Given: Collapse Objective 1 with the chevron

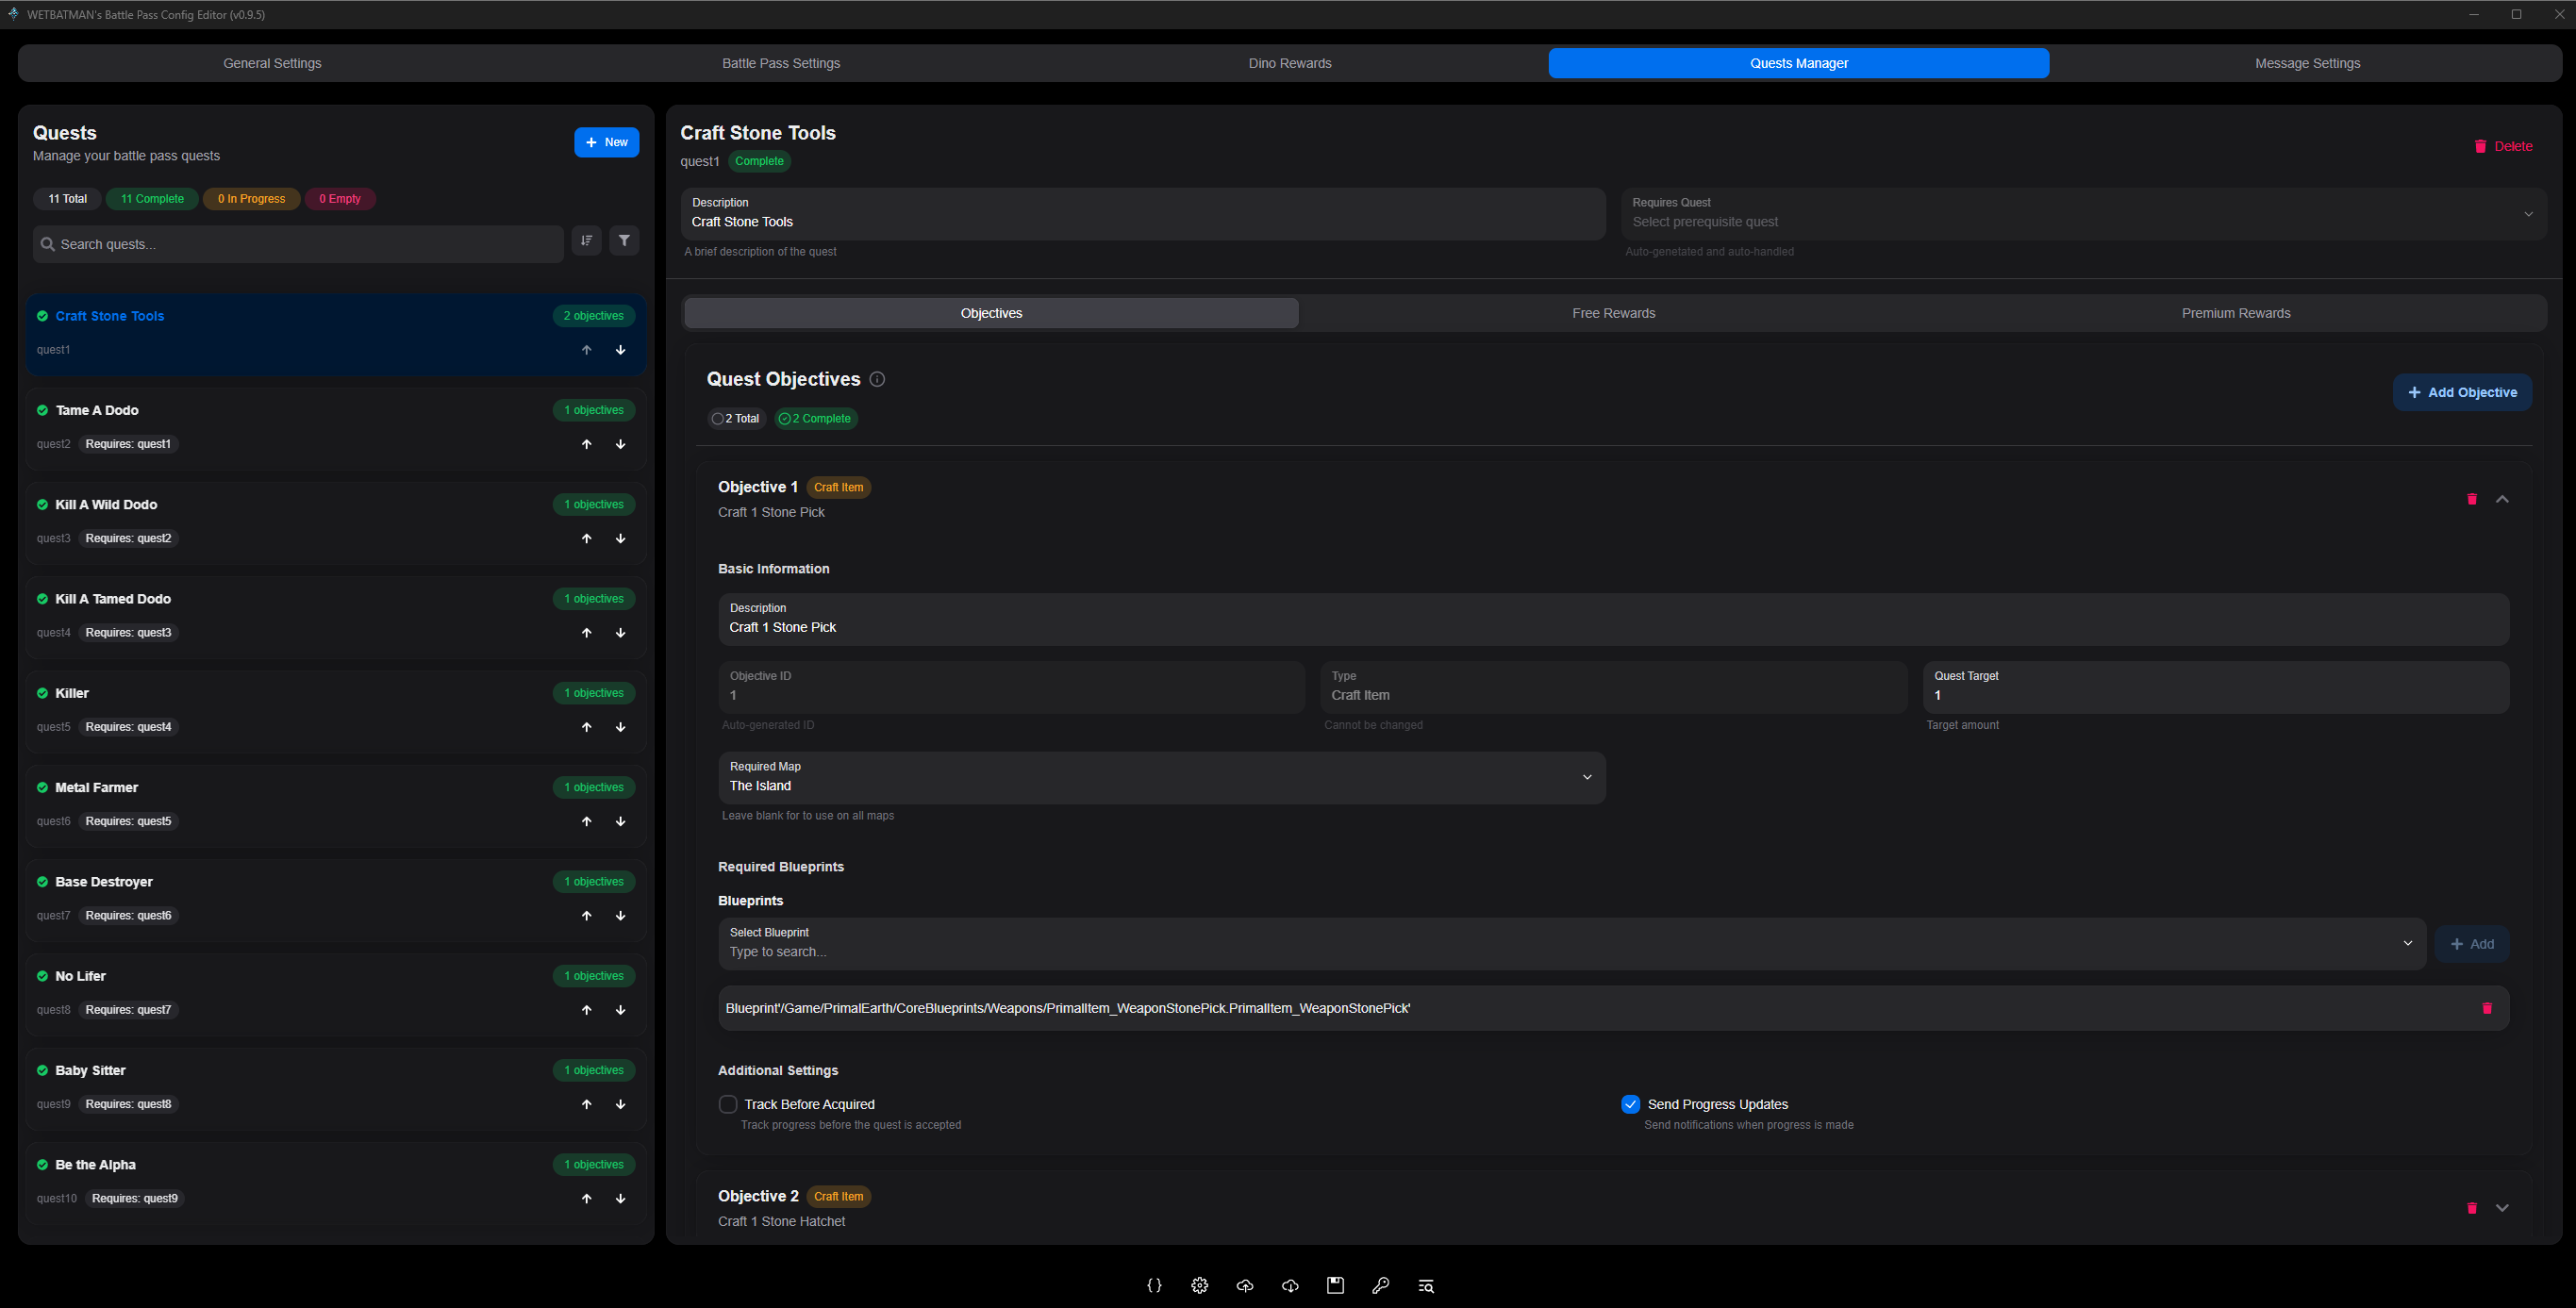Looking at the screenshot, I should [2503, 499].
